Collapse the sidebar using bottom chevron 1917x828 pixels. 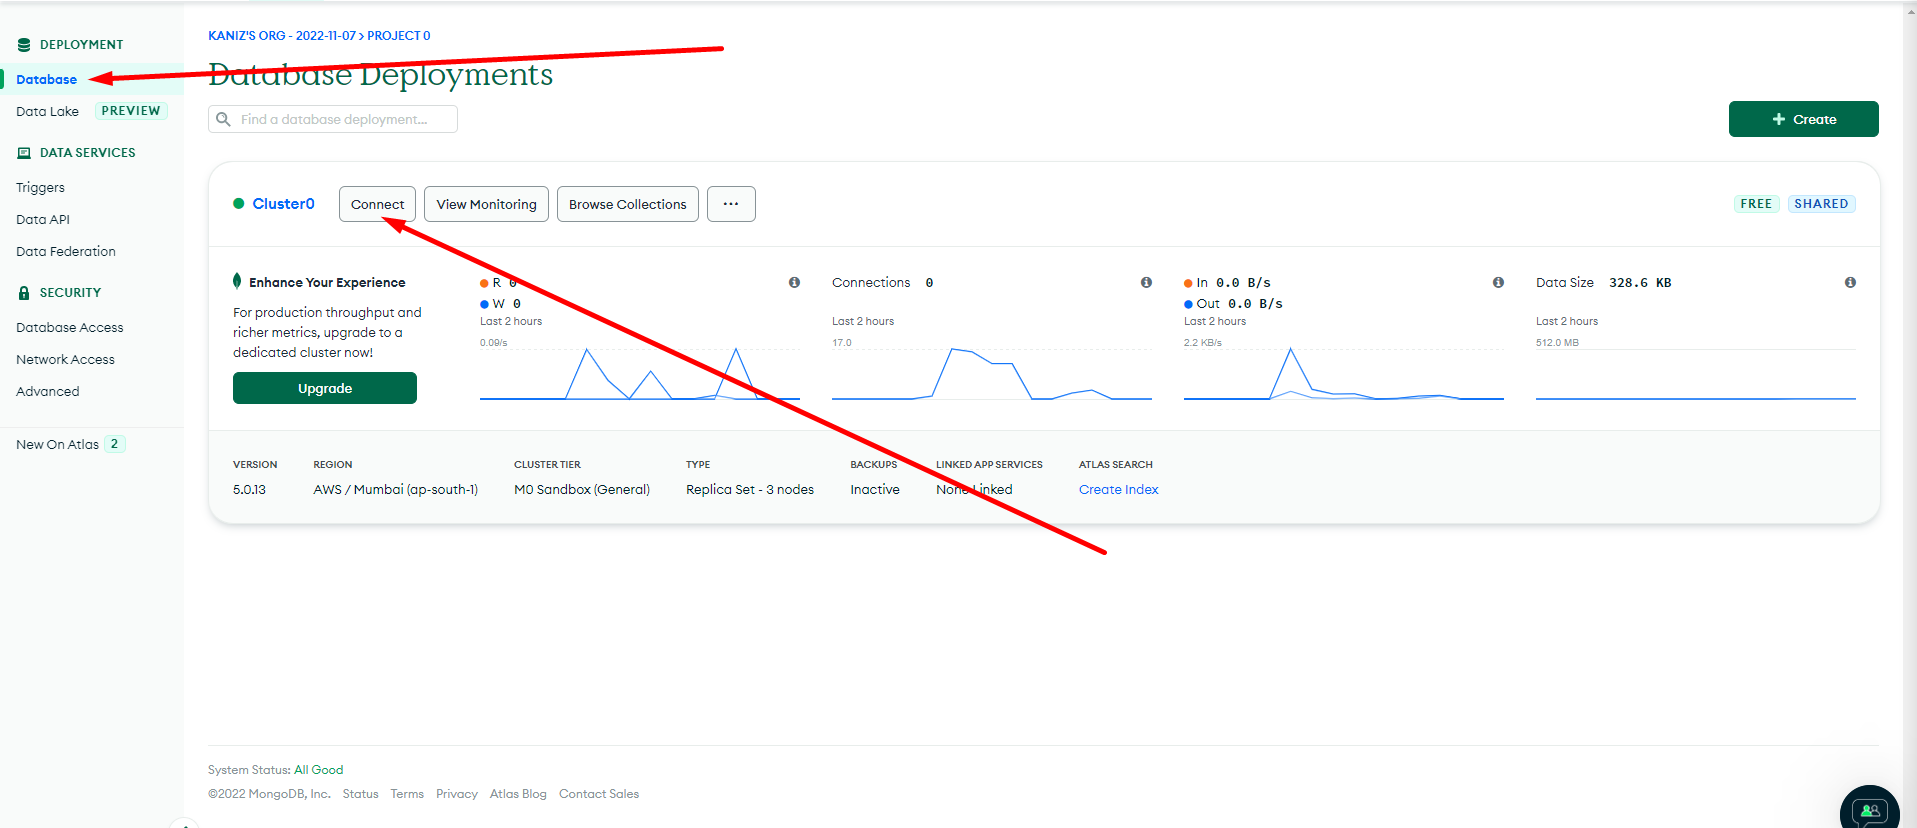point(184,823)
